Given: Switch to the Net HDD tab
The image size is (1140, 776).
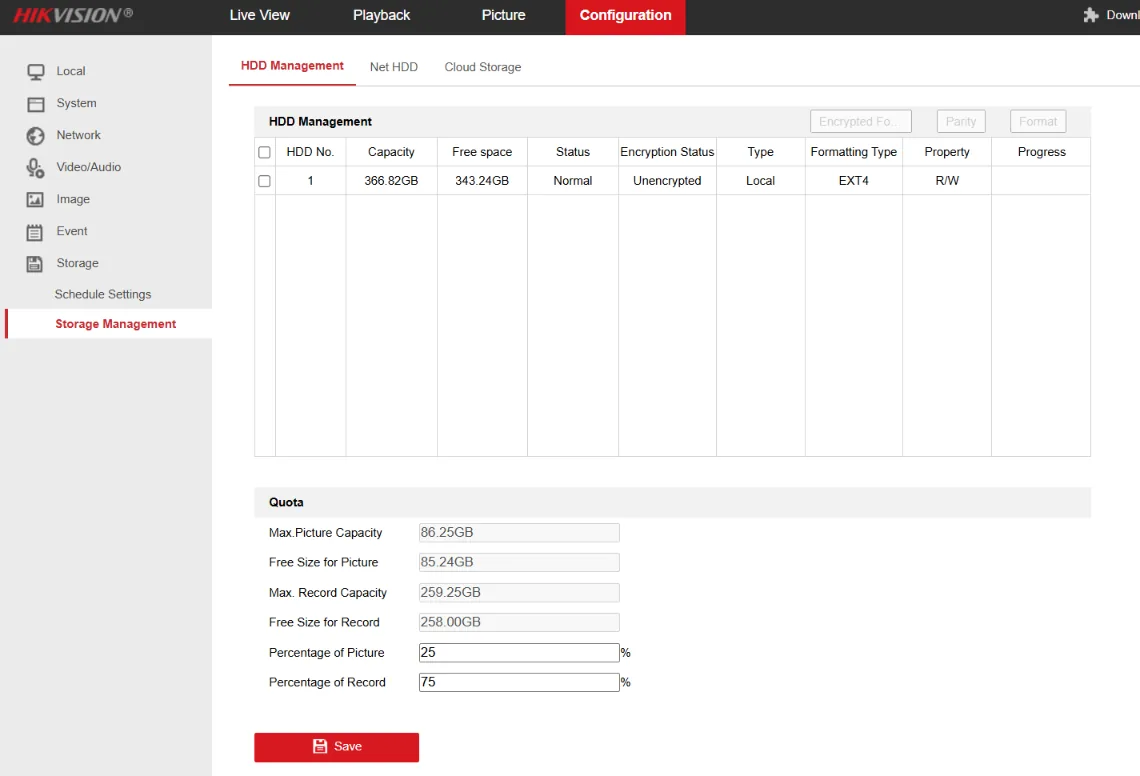Looking at the screenshot, I should pos(394,67).
